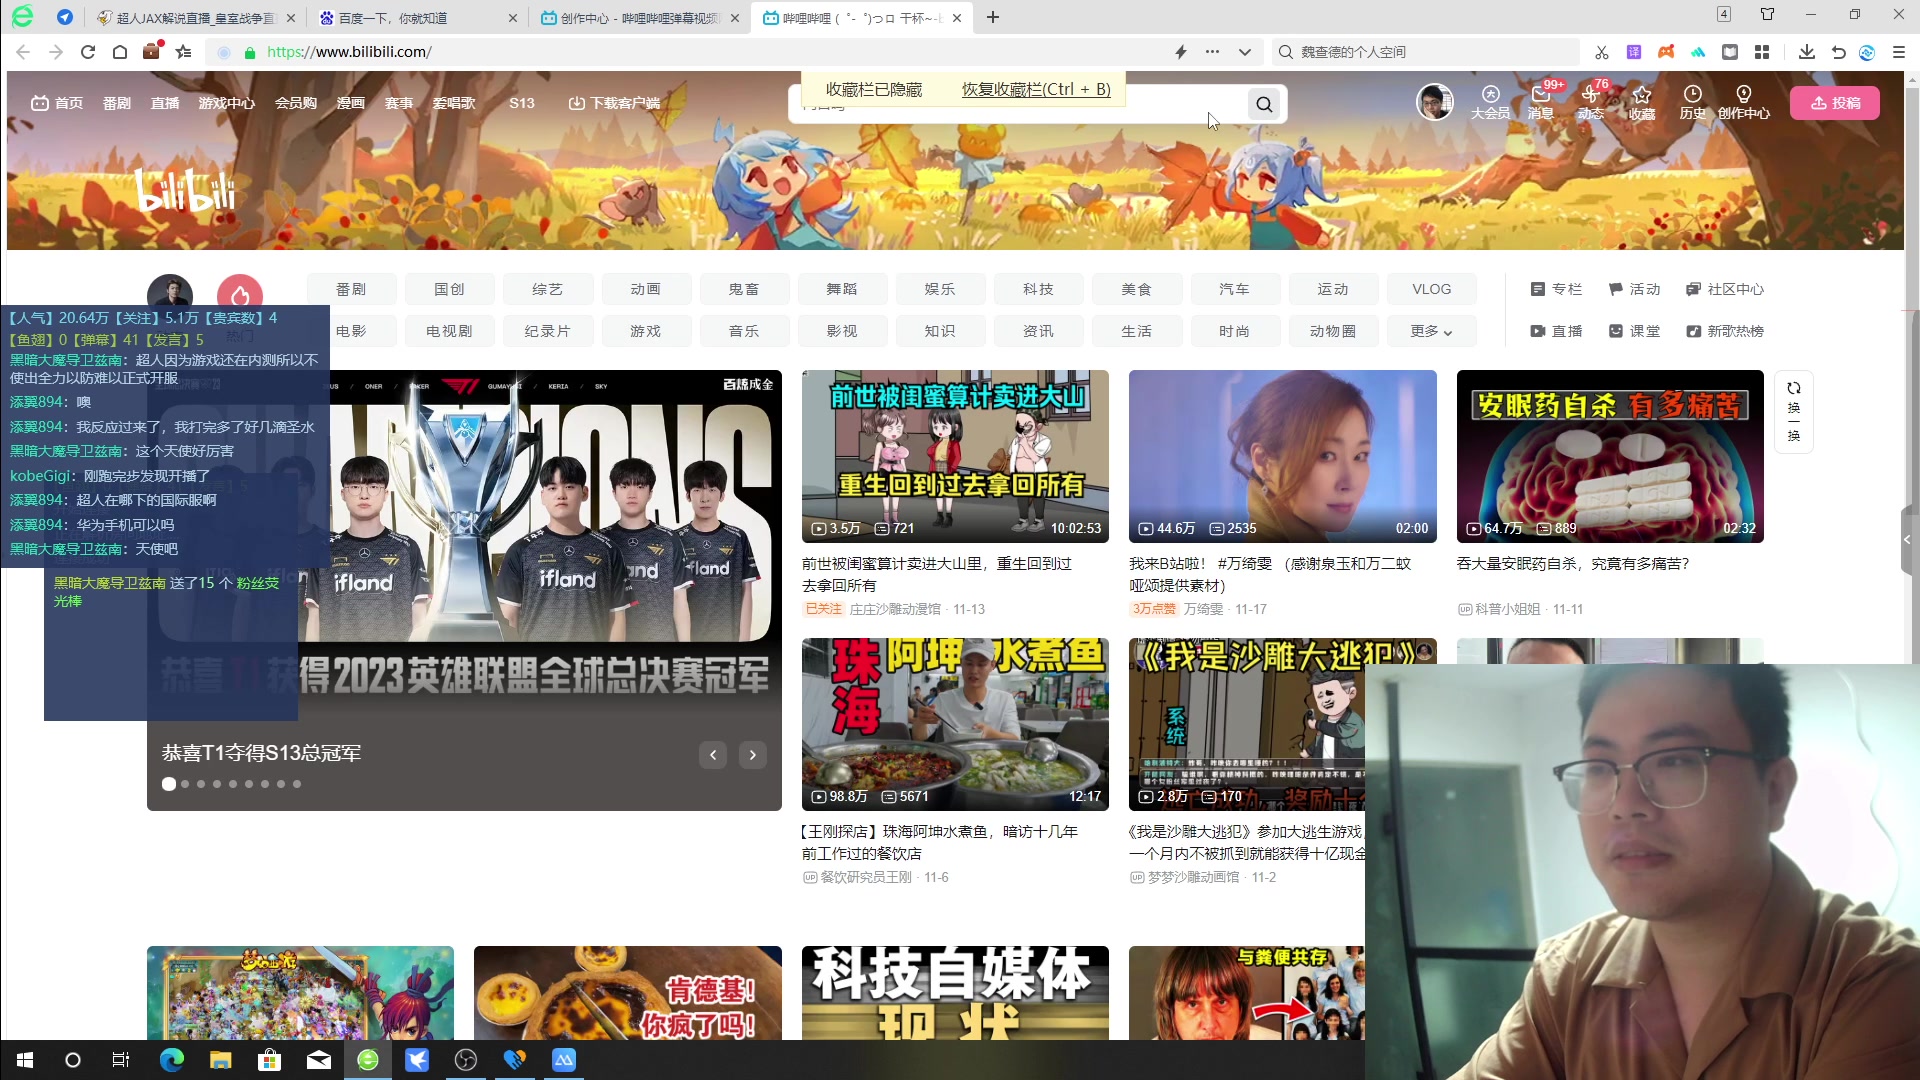Go to next carousel slide arrow
This screenshot has height=1080, width=1920.
tap(753, 755)
